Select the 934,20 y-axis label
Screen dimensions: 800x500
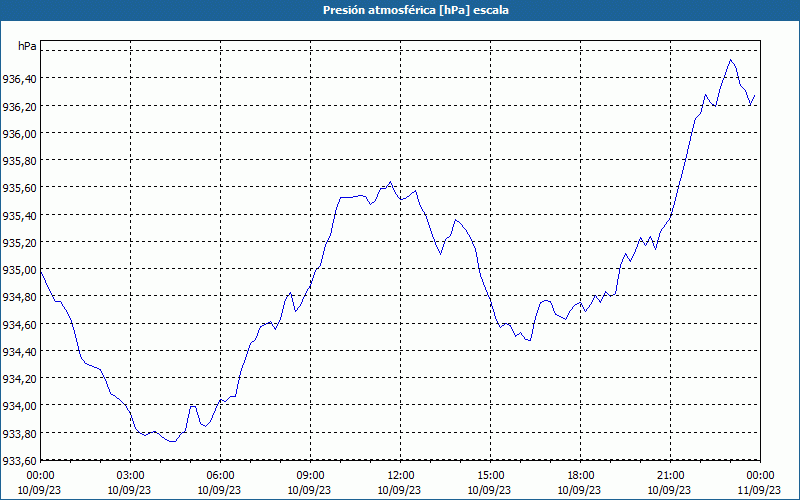pos(19,379)
